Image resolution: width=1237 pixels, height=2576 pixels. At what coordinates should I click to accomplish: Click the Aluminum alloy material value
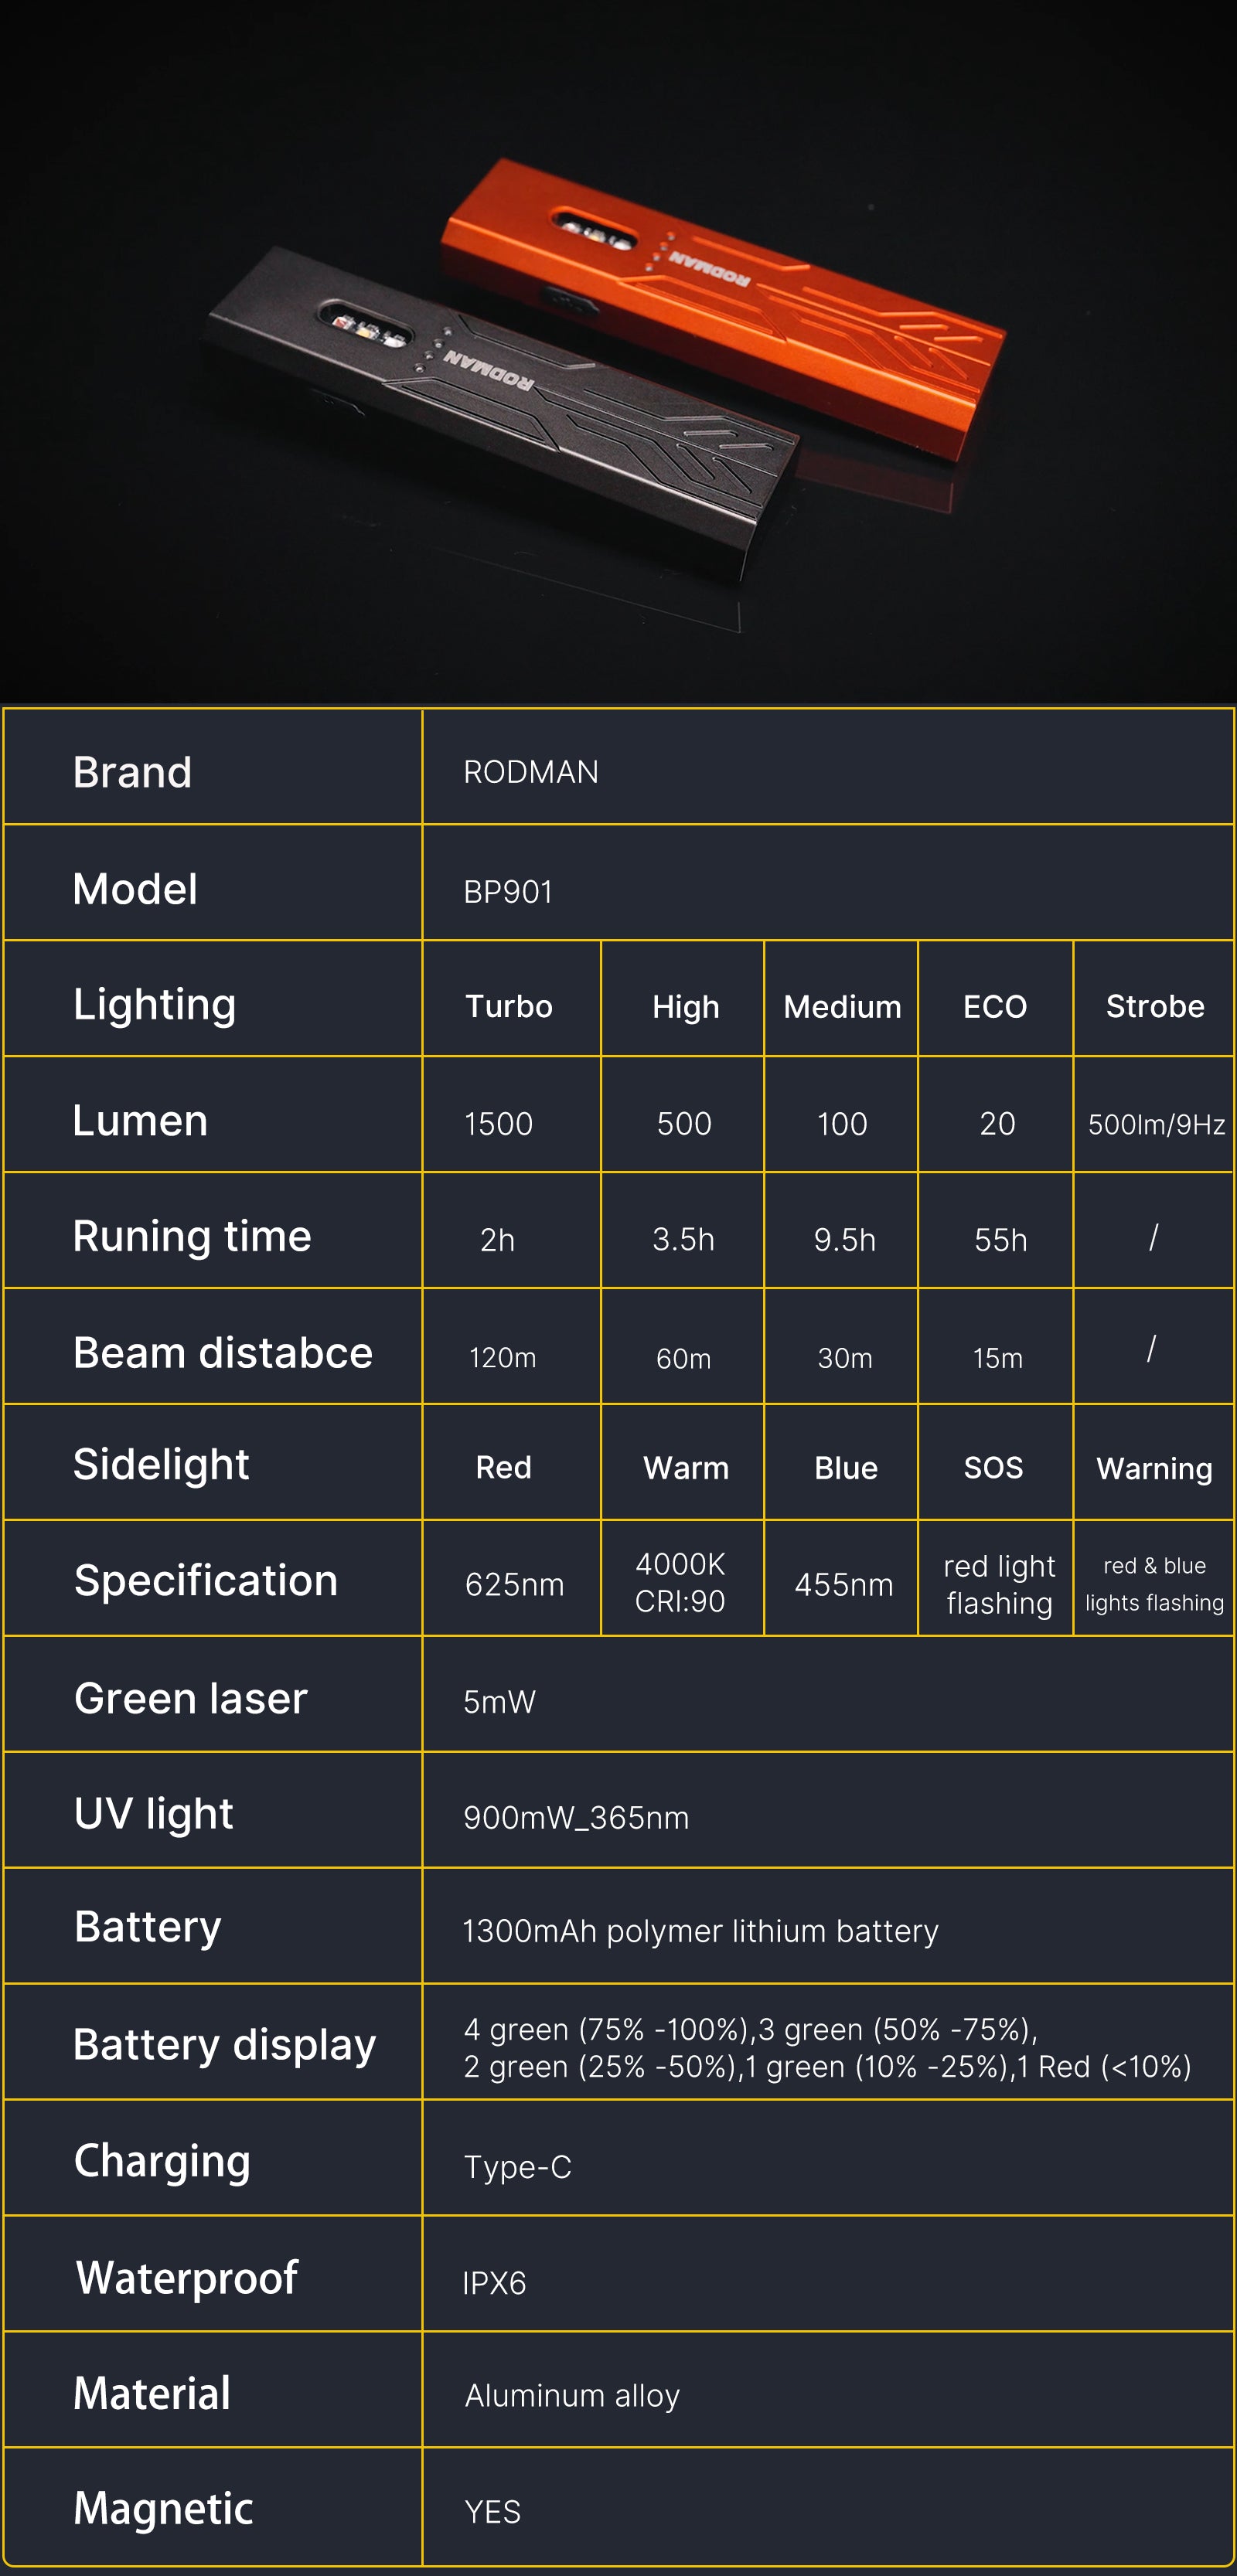point(572,2395)
